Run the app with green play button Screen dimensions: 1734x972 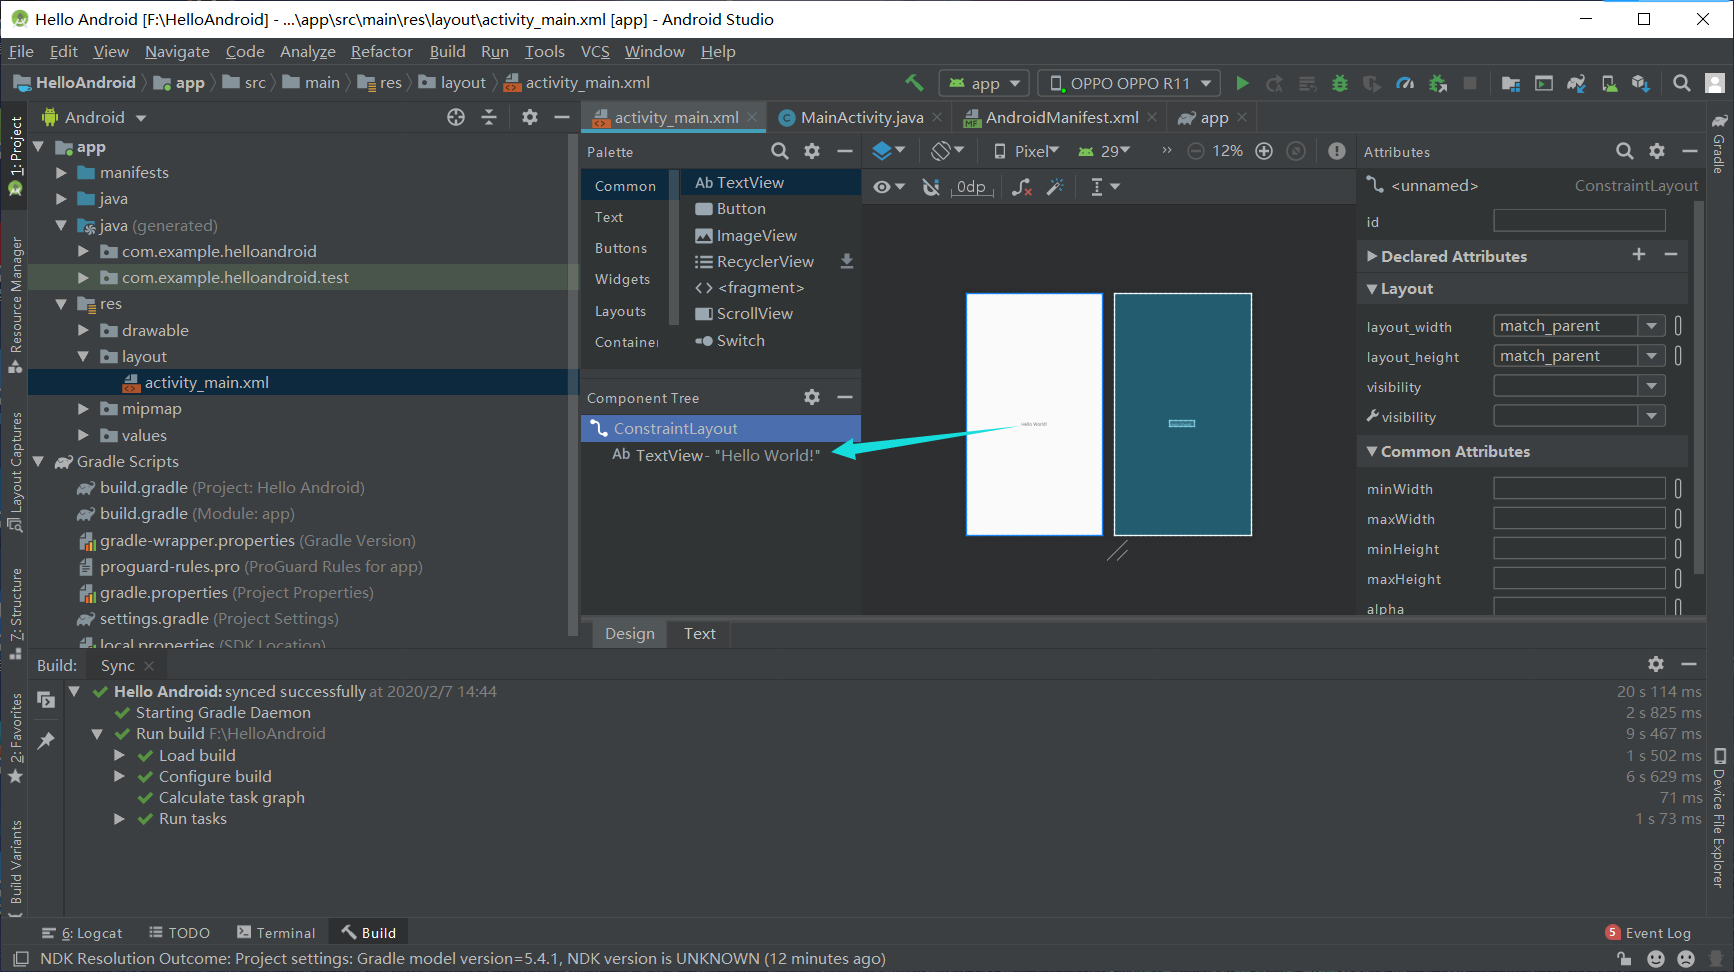(x=1242, y=83)
